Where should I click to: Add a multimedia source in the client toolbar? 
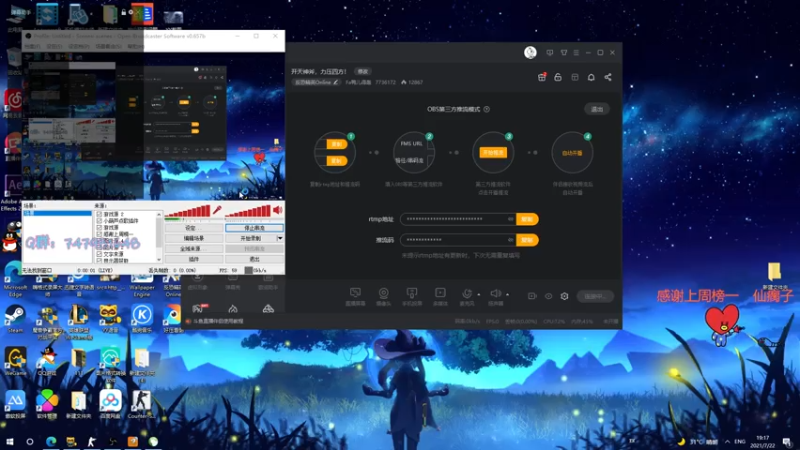pos(440,296)
